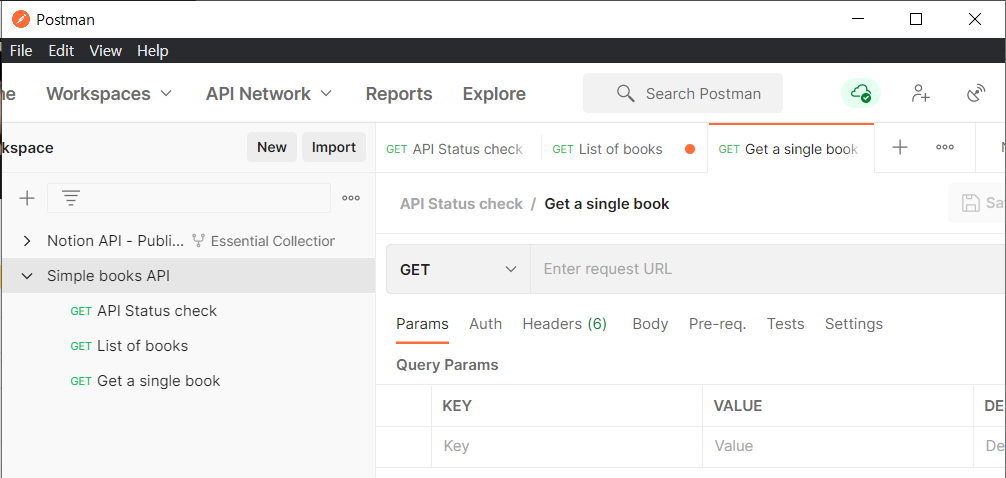
Task: Click the save disk icon
Action: (x=970, y=203)
